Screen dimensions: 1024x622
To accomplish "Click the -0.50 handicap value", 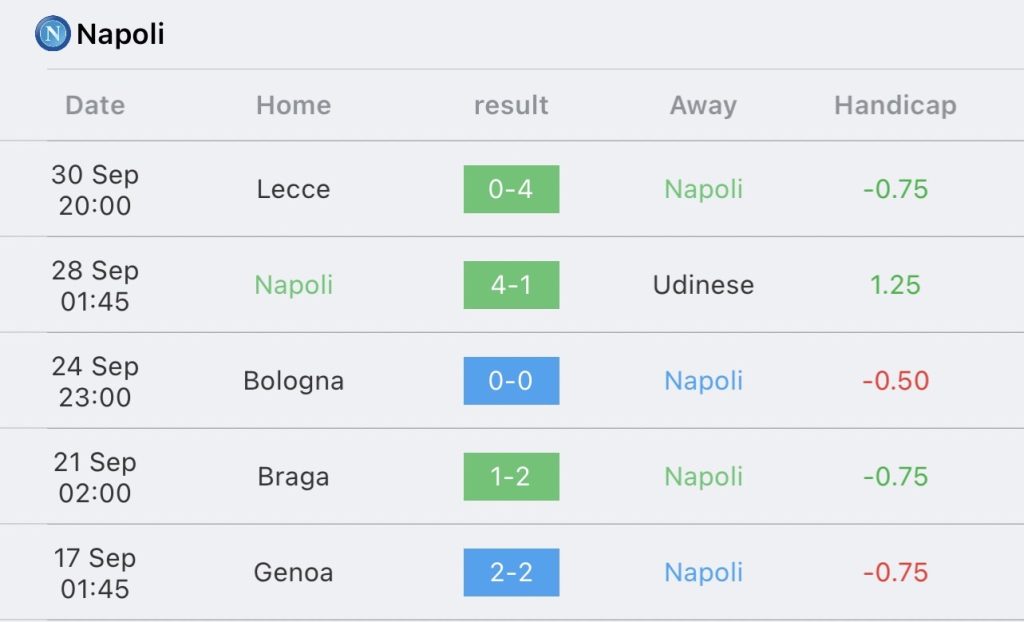I will click(x=895, y=381).
